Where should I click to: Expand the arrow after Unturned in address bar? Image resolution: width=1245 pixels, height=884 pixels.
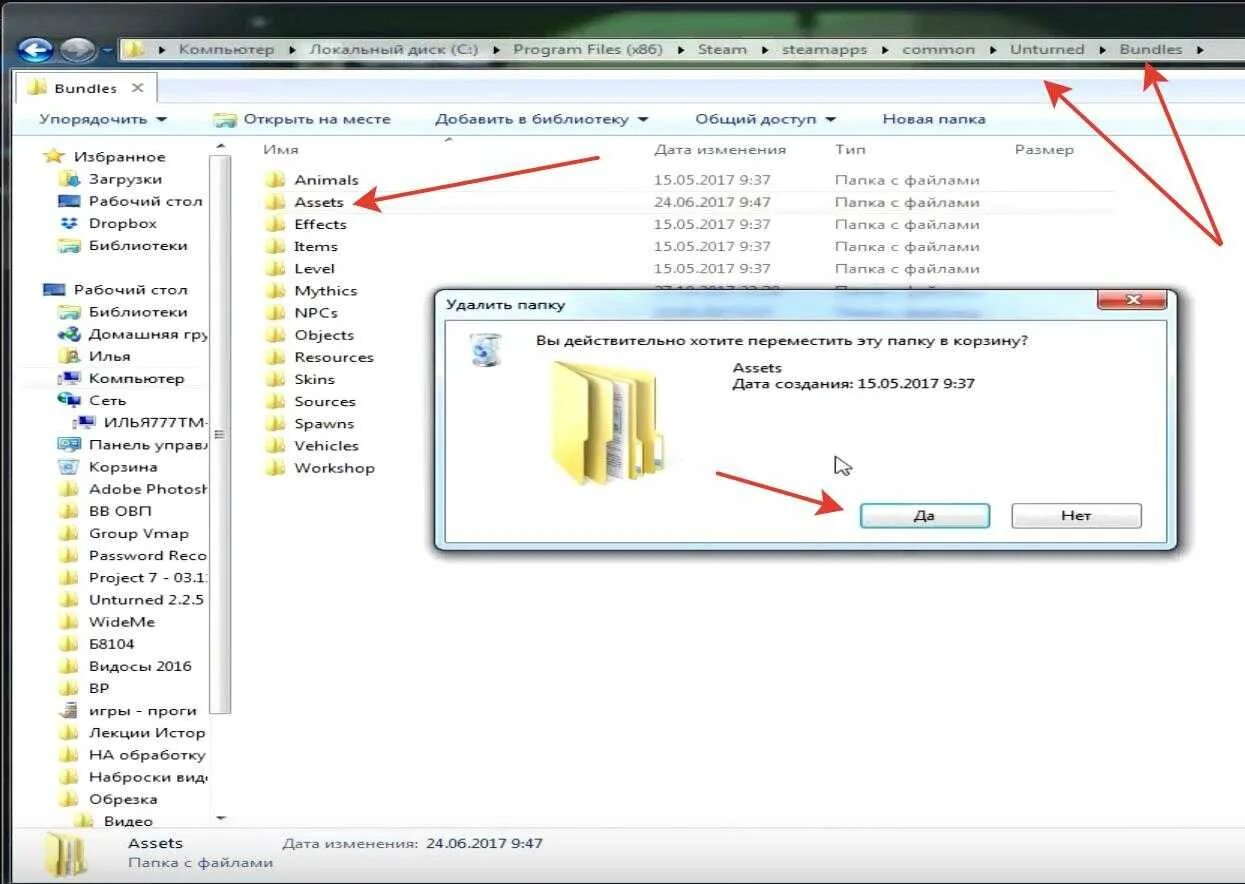(x=1103, y=49)
